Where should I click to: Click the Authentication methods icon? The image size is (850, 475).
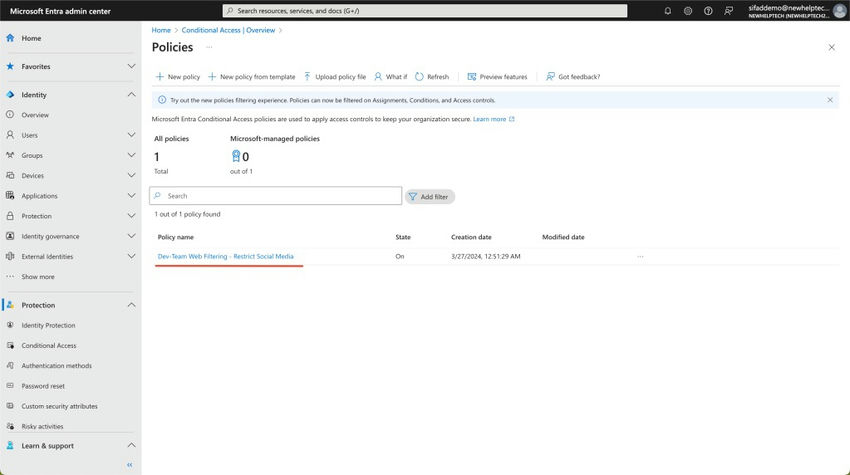pos(10,365)
